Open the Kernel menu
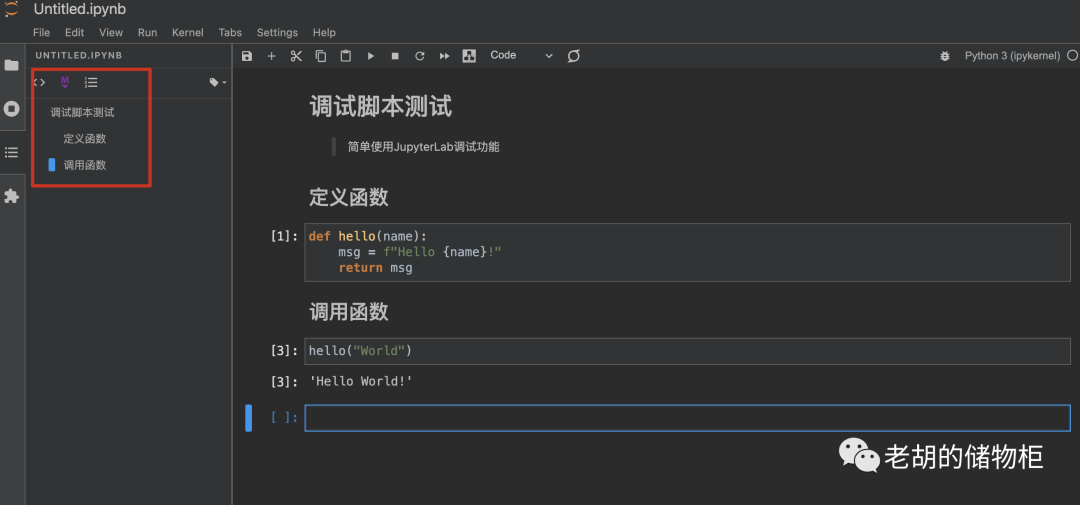1080x505 pixels. click(187, 33)
